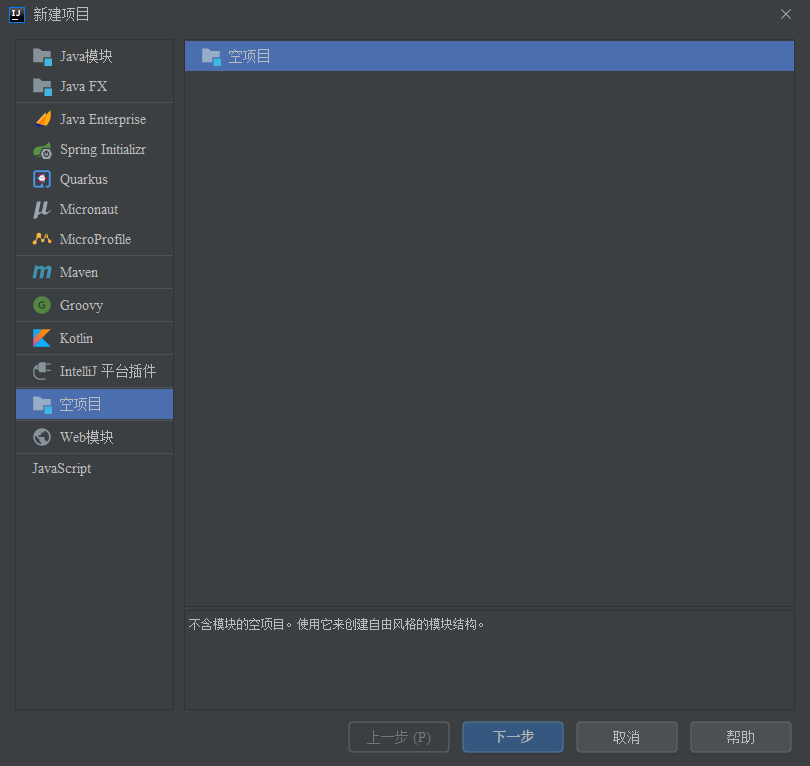Click the Micronaut mu icon
The image size is (810, 766).
(x=42, y=209)
